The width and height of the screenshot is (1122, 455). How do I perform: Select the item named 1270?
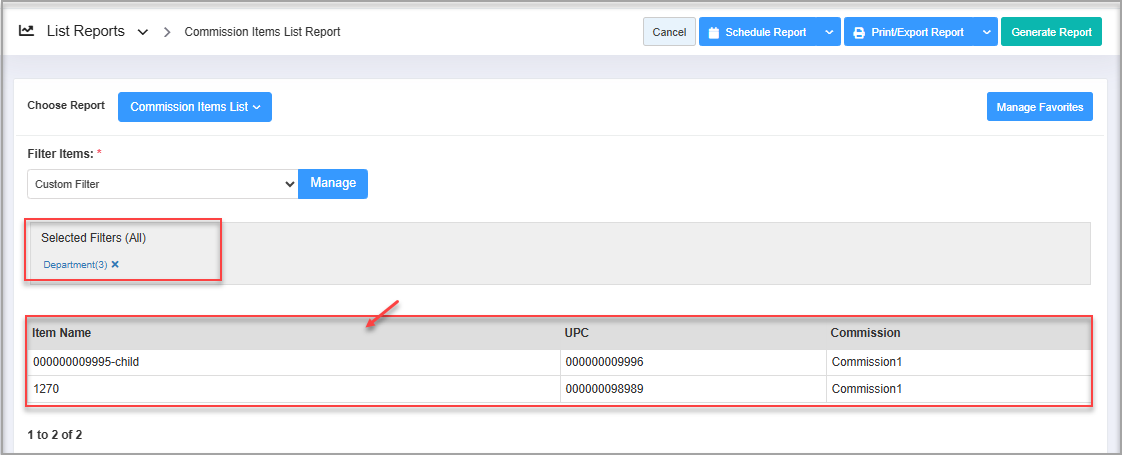(x=47, y=389)
